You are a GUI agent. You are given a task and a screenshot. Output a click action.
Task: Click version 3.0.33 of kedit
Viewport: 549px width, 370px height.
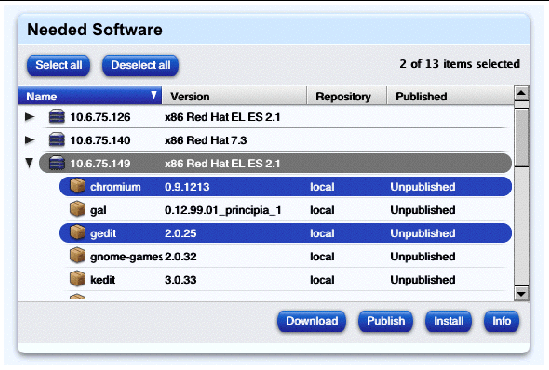180,280
